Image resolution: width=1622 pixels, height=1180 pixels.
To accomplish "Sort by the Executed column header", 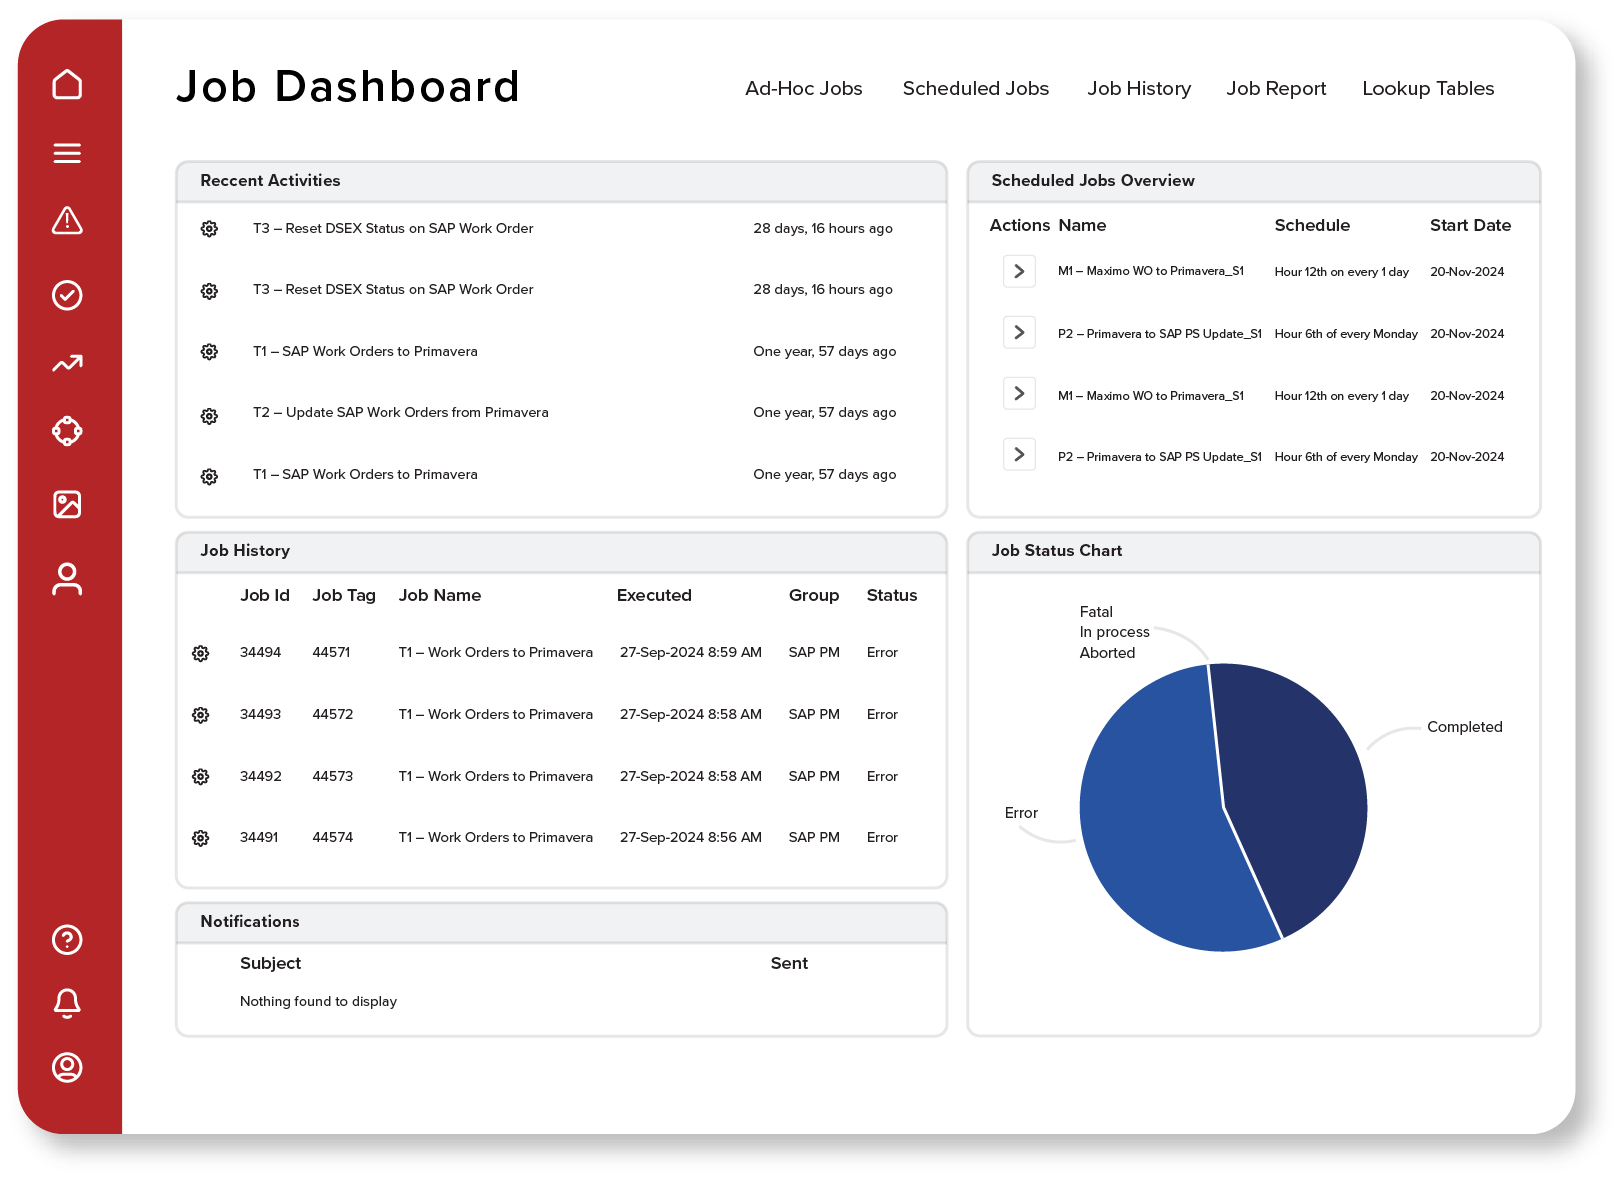I will pyautogui.click(x=654, y=596).
